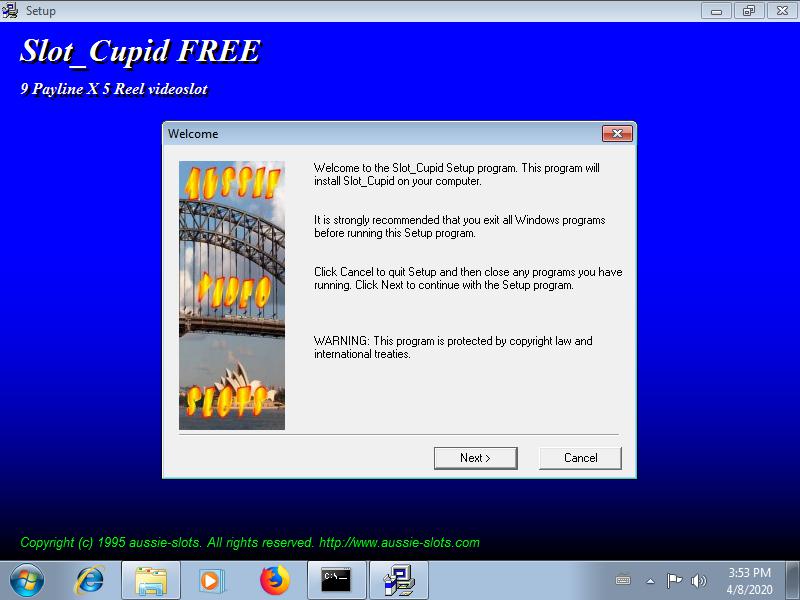
Task: Close the Welcome dialog with the red X
Action: [617, 134]
